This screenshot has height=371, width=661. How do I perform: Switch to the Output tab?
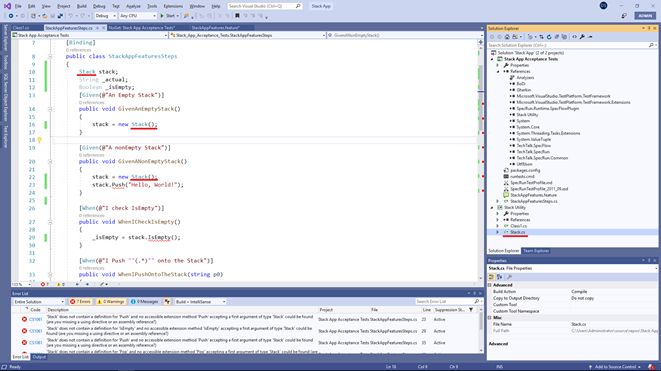click(39, 357)
